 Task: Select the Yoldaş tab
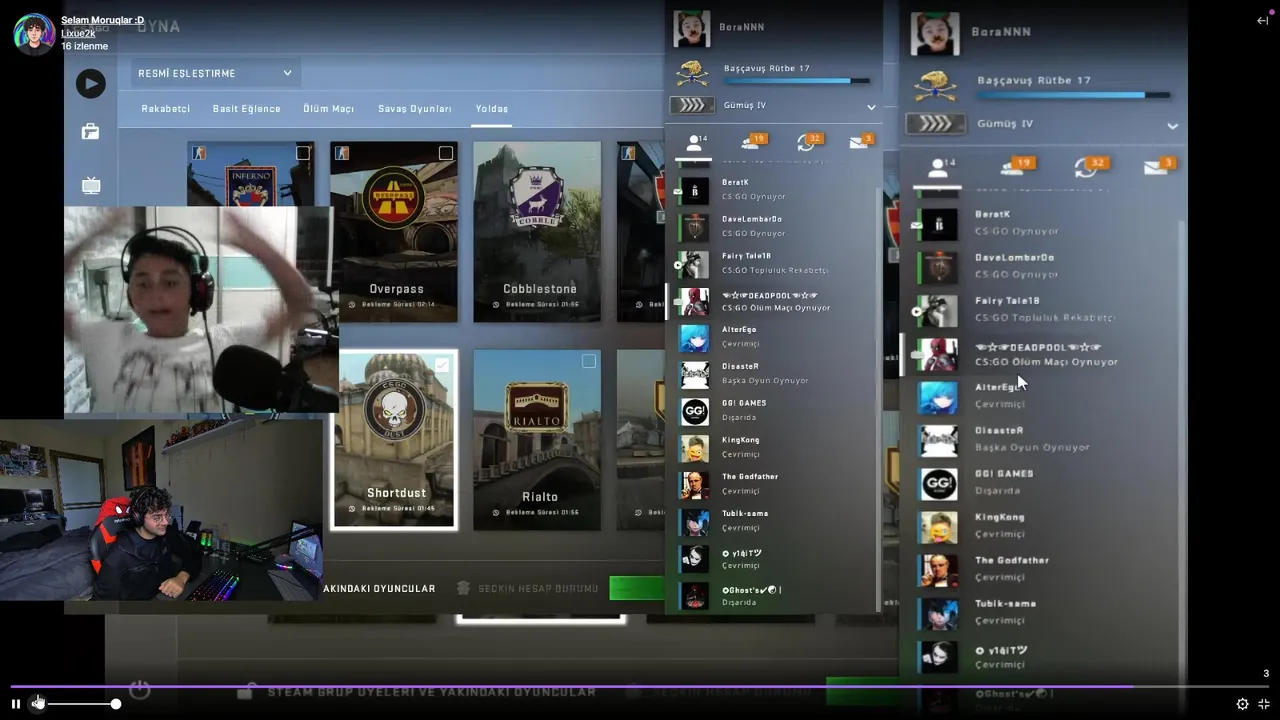pyautogui.click(x=492, y=109)
